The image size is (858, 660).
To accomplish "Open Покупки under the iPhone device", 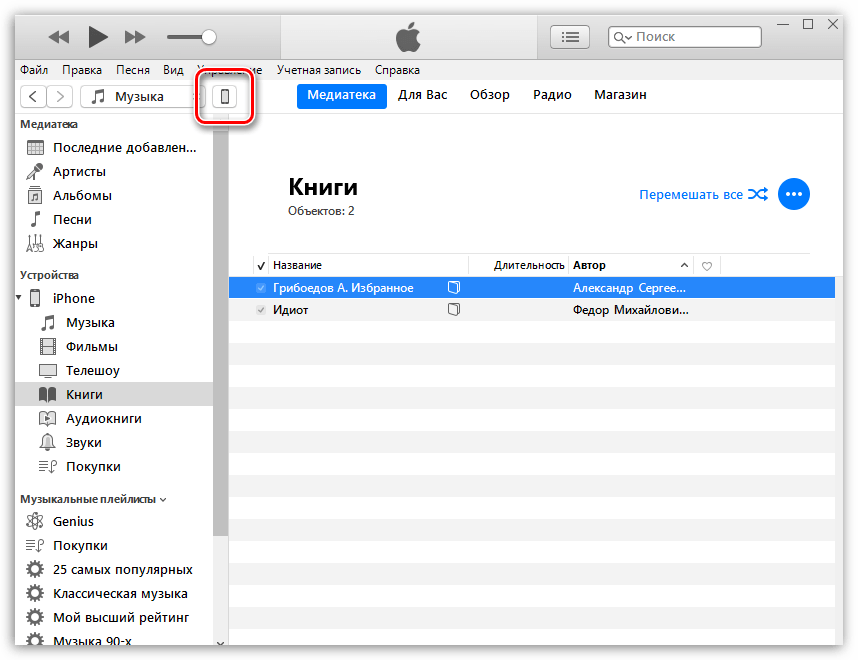I will tap(114, 467).
